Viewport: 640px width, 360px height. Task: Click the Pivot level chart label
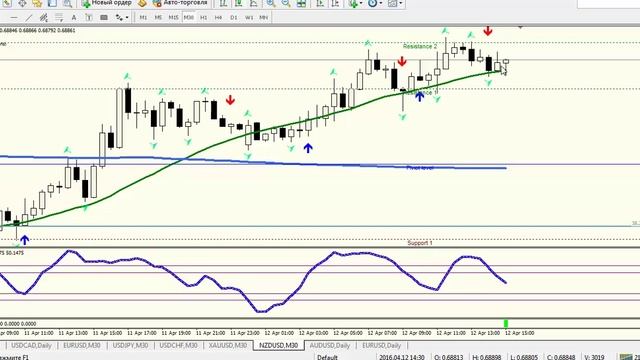click(420, 168)
